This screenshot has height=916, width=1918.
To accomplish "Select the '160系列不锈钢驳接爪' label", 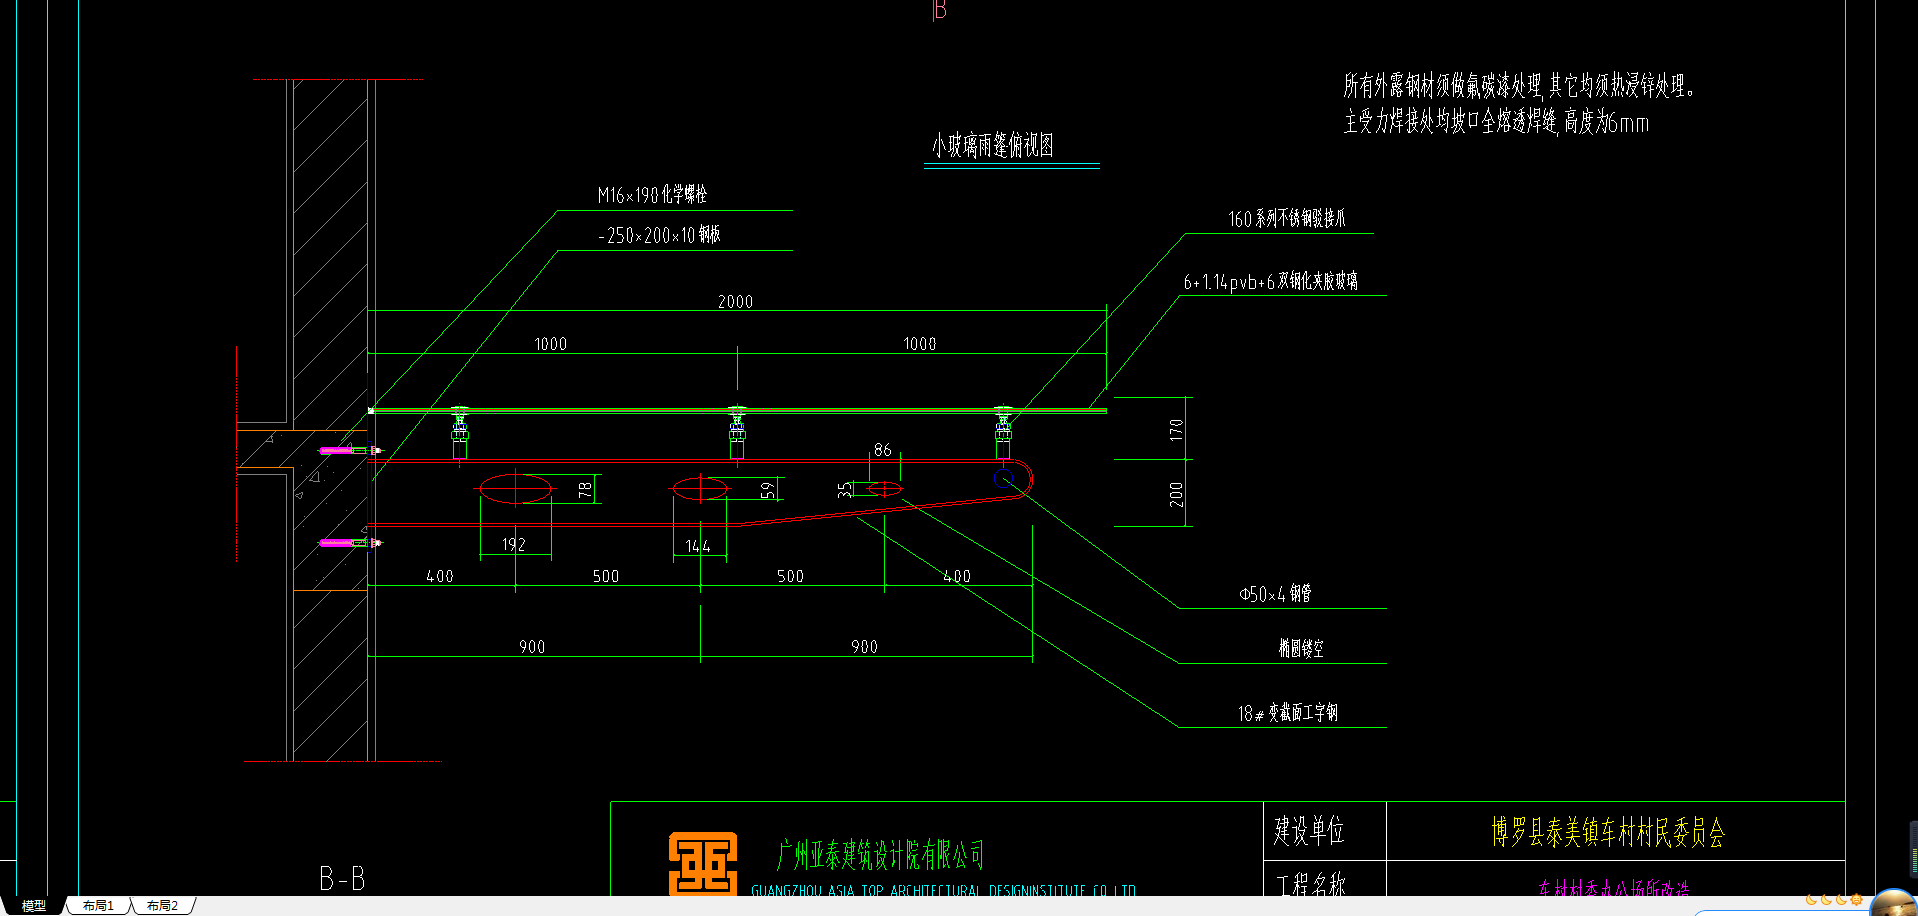I will (x=1286, y=219).
